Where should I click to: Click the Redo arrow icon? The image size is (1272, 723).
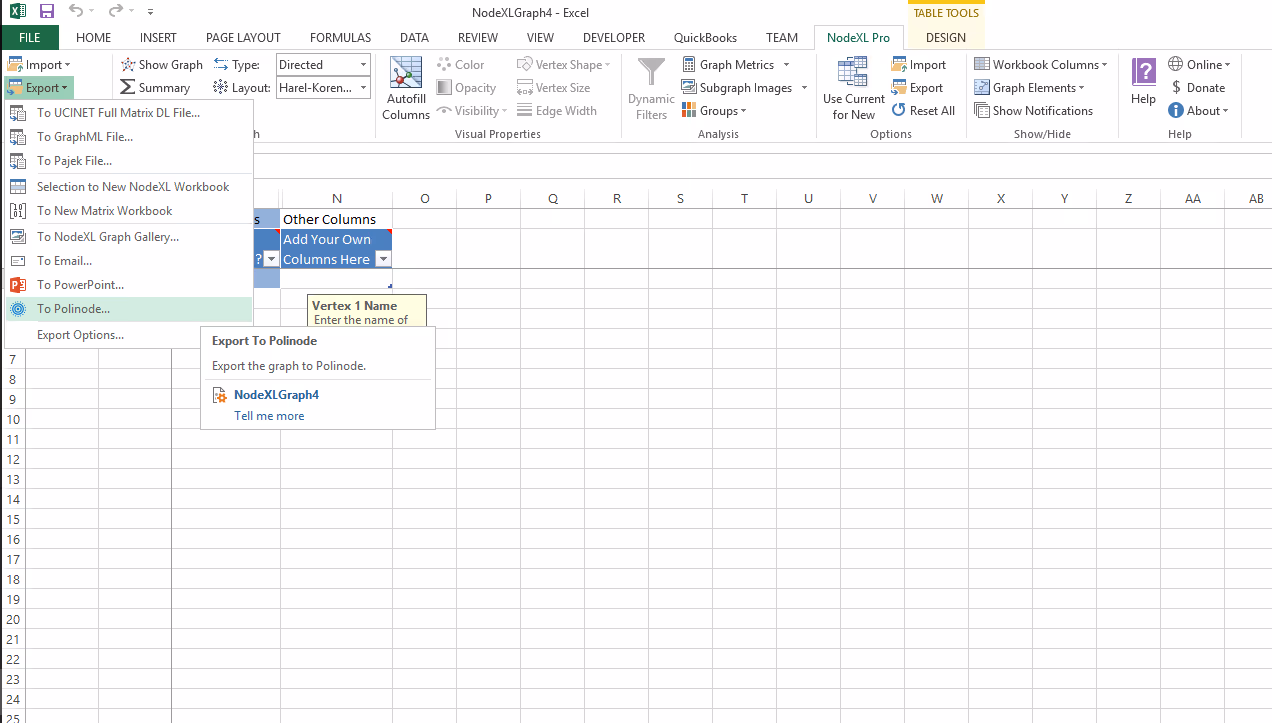115,12
